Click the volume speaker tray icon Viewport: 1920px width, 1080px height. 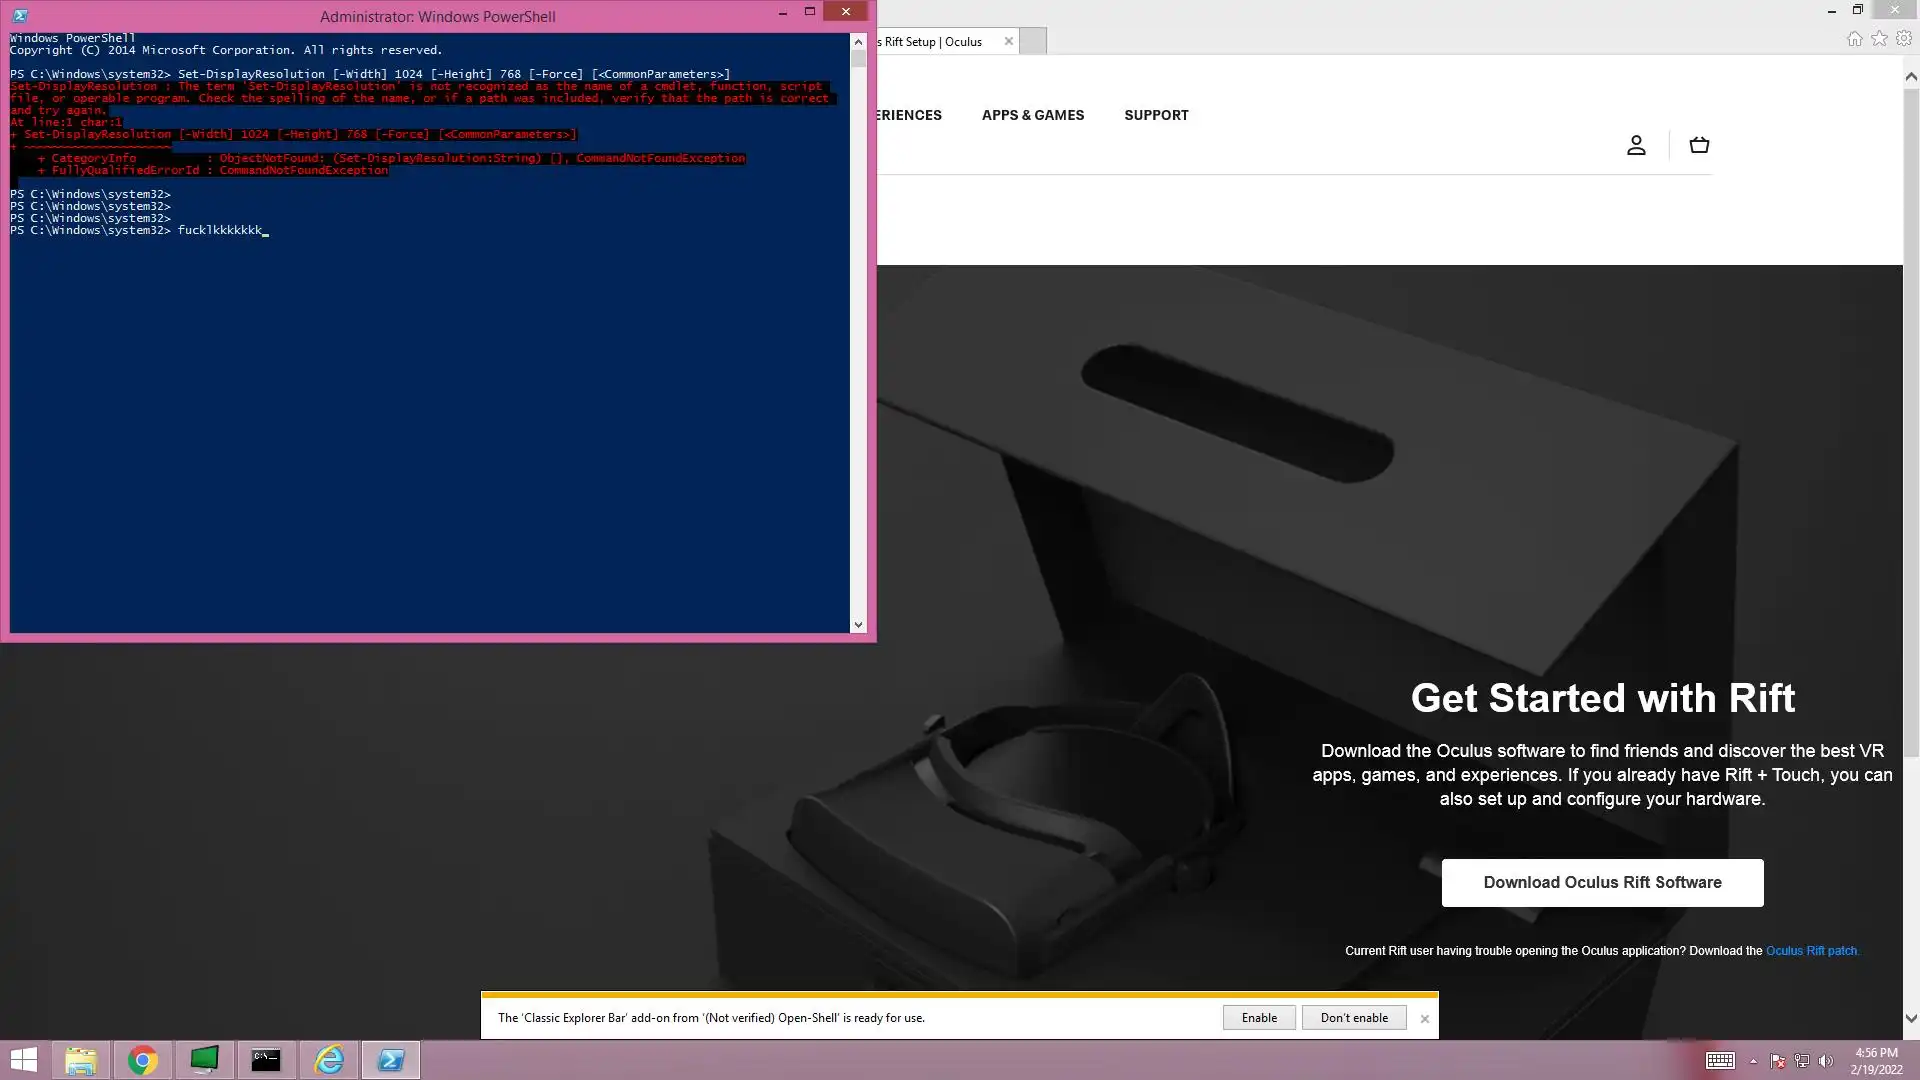pyautogui.click(x=1826, y=1061)
